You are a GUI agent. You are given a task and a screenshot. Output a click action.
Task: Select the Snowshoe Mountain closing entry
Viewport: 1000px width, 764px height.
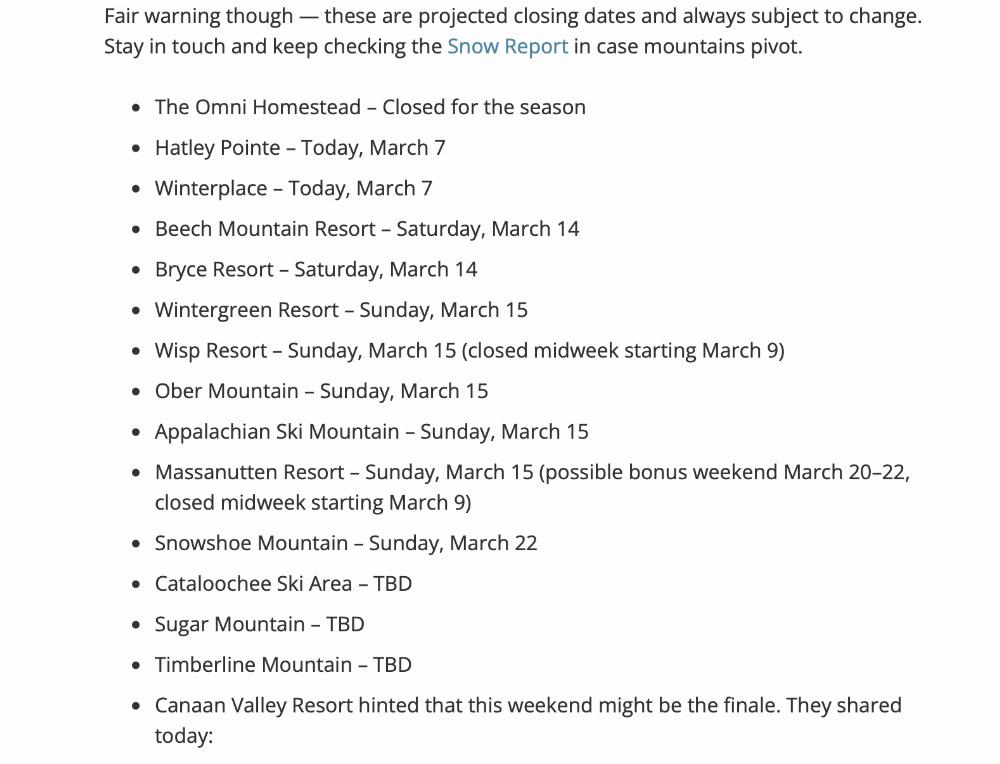coord(346,543)
